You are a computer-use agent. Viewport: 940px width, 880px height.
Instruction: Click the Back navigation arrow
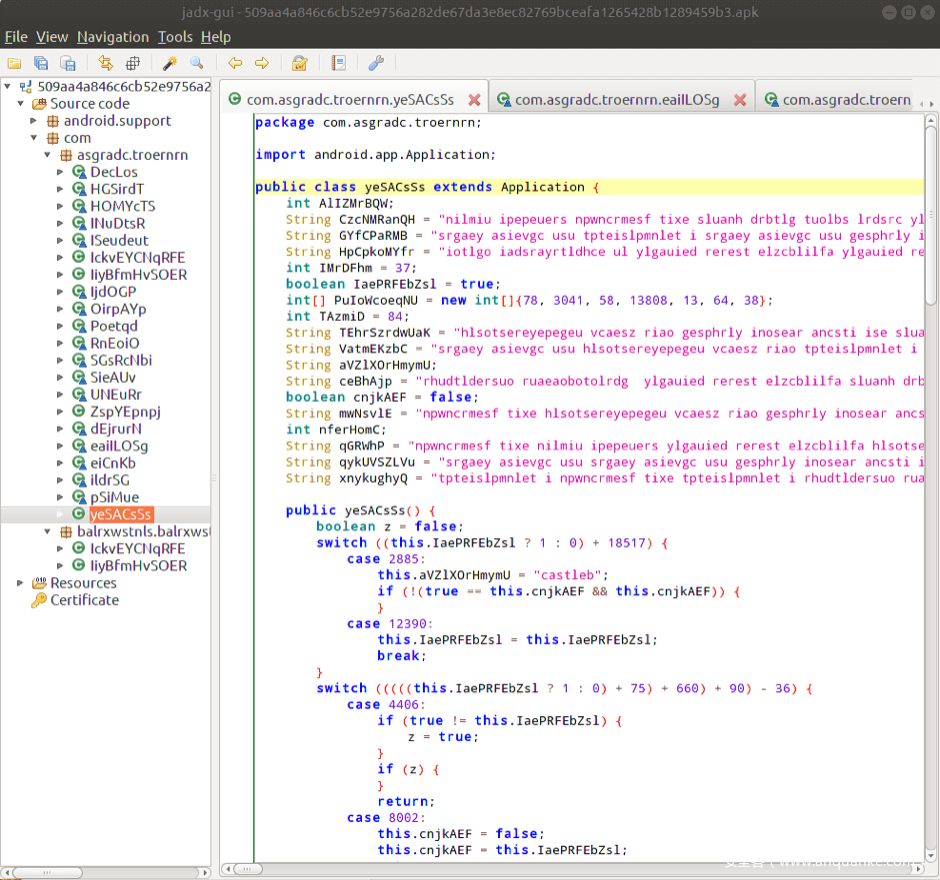click(235, 63)
